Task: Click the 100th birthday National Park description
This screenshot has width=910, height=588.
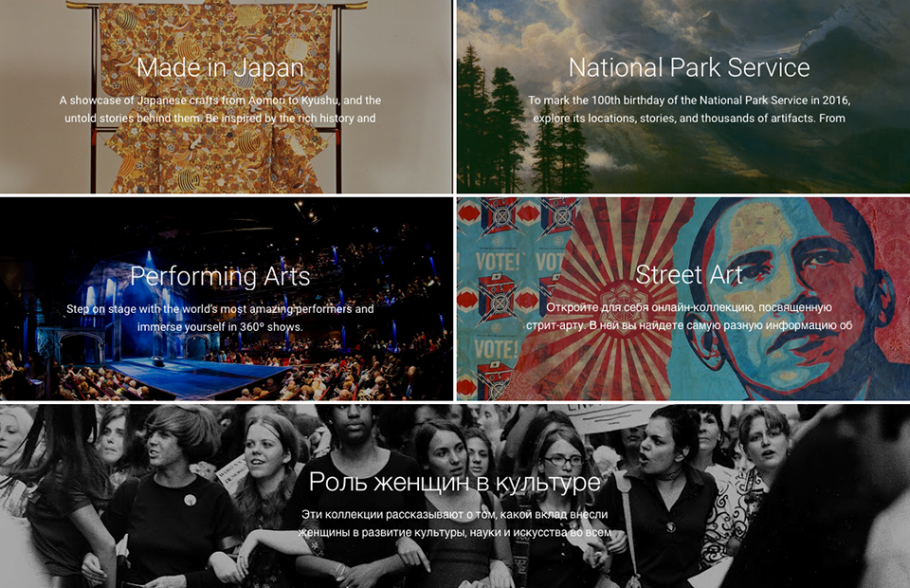Action: pos(689,109)
